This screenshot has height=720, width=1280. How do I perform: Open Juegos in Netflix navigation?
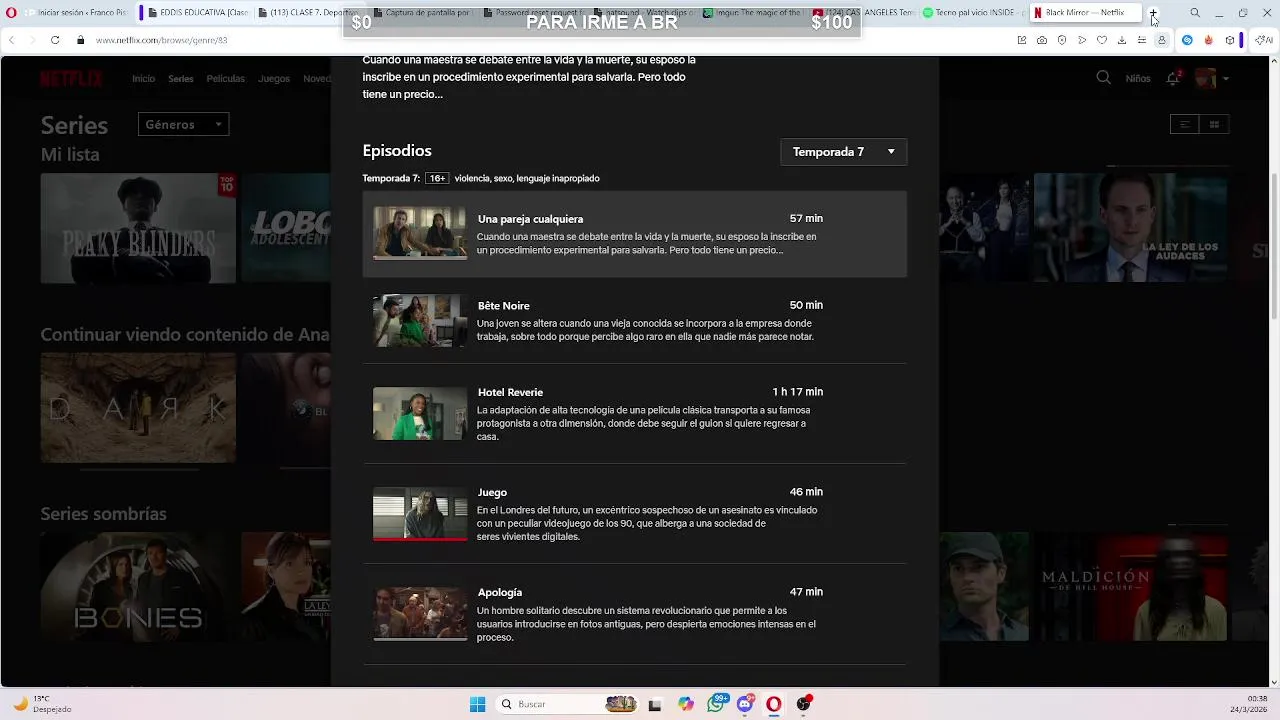274,79
